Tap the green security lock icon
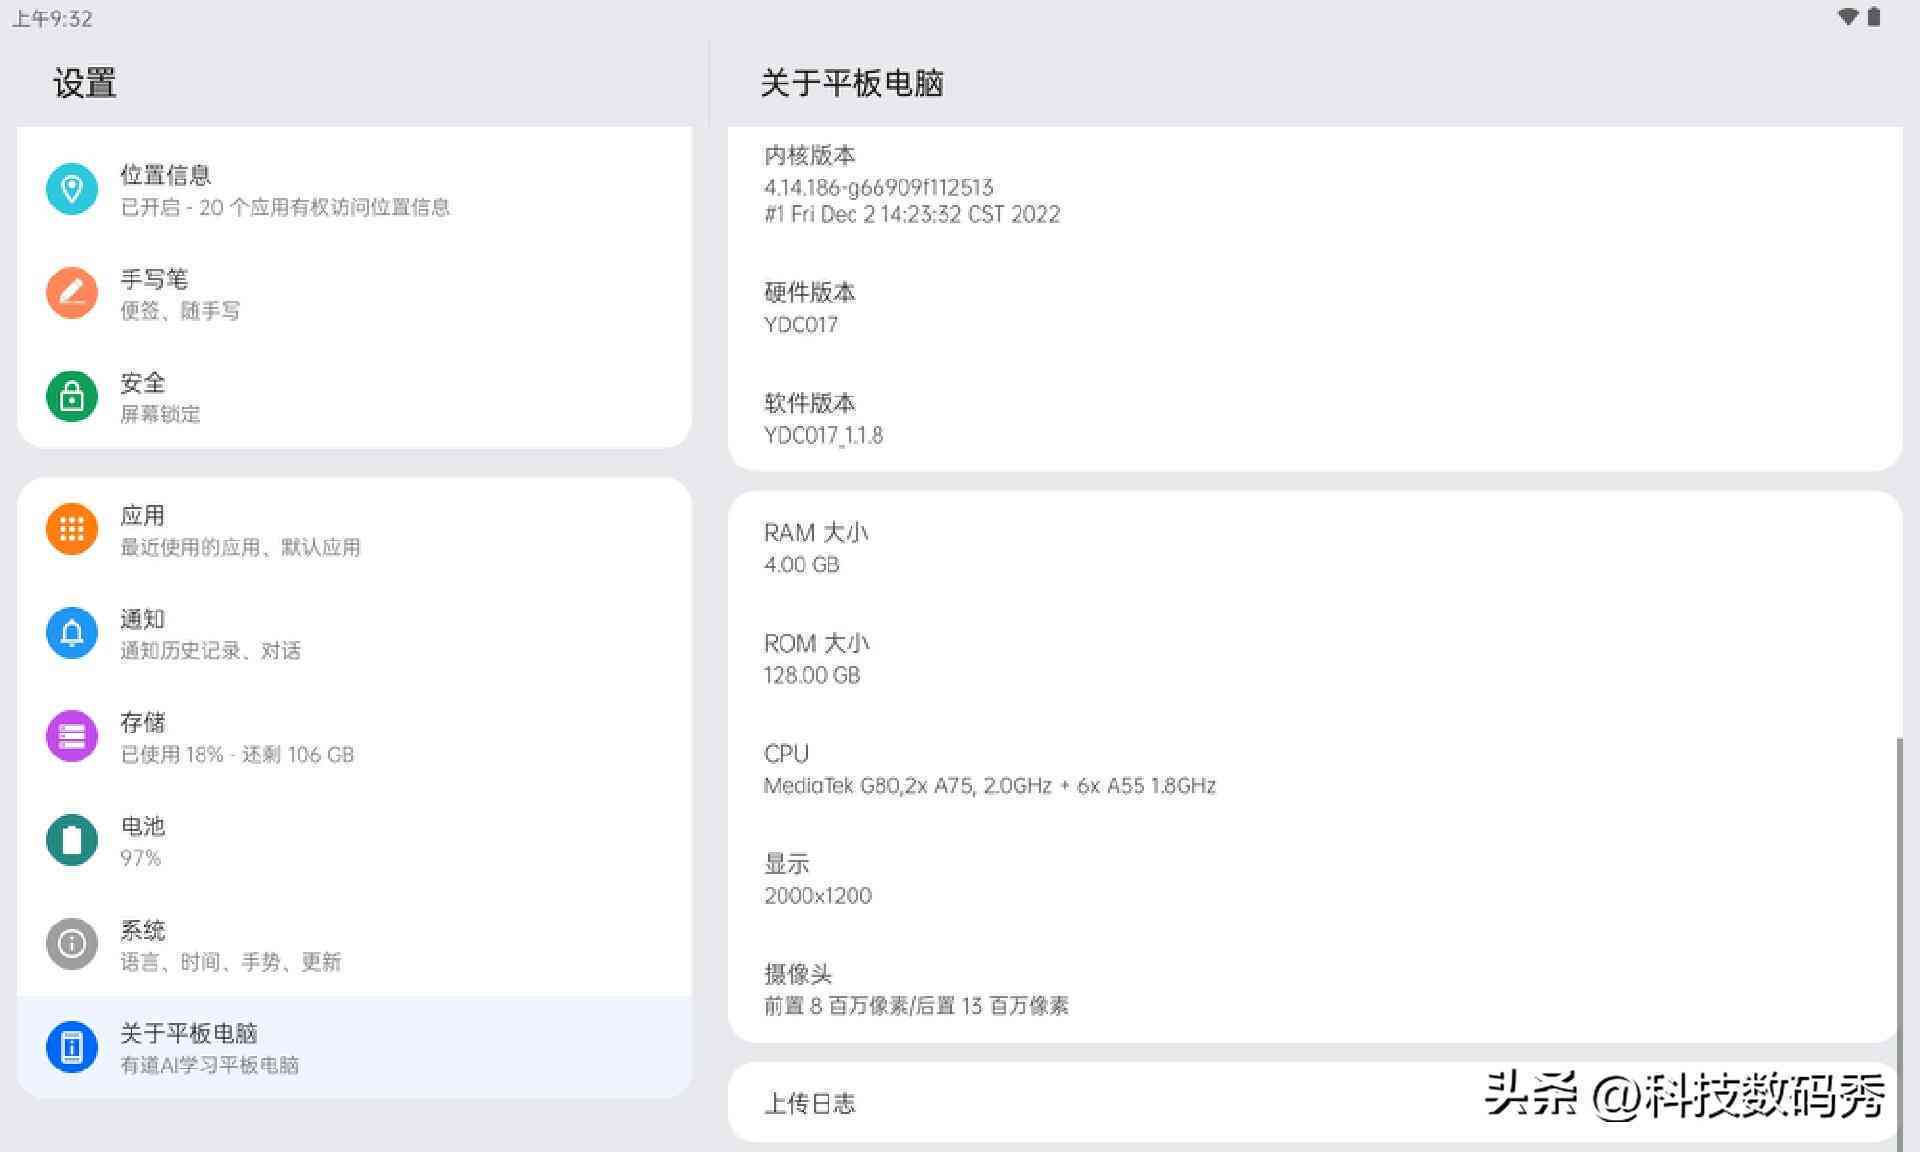1920x1152 pixels. coord(72,397)
